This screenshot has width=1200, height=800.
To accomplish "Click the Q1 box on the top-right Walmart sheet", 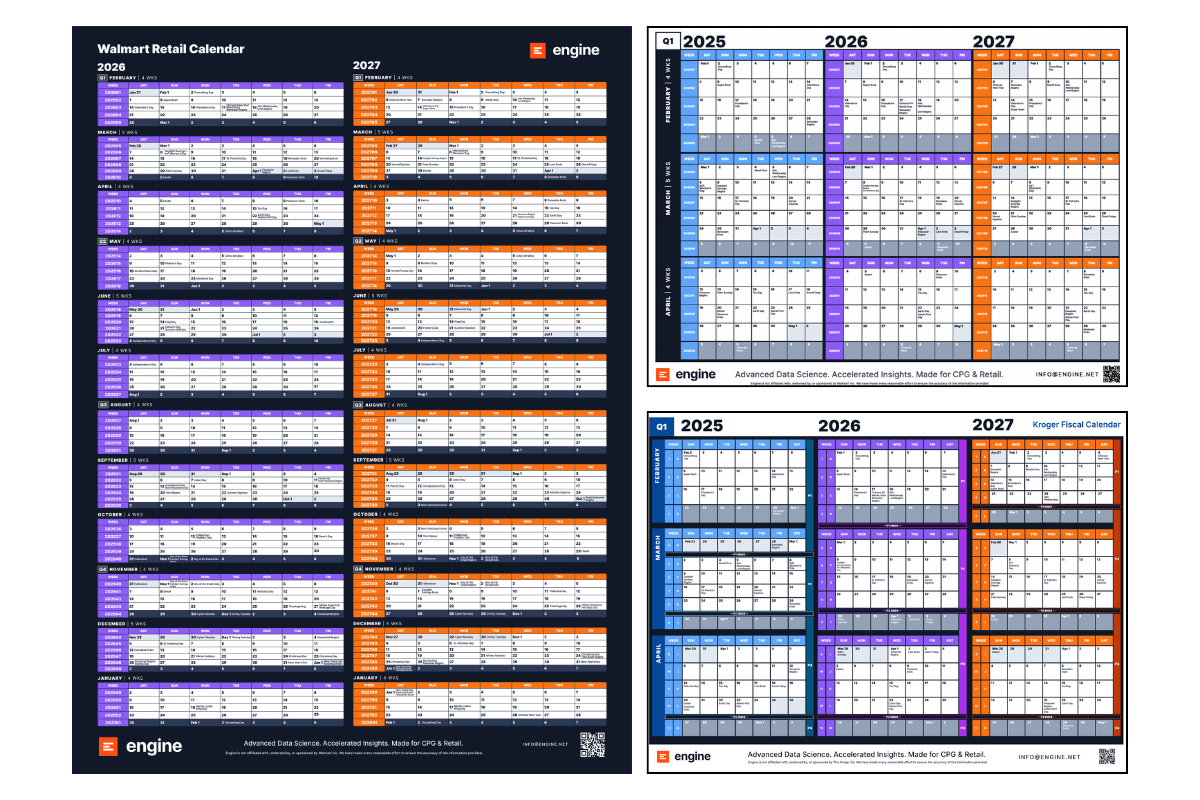I will 667,41.
